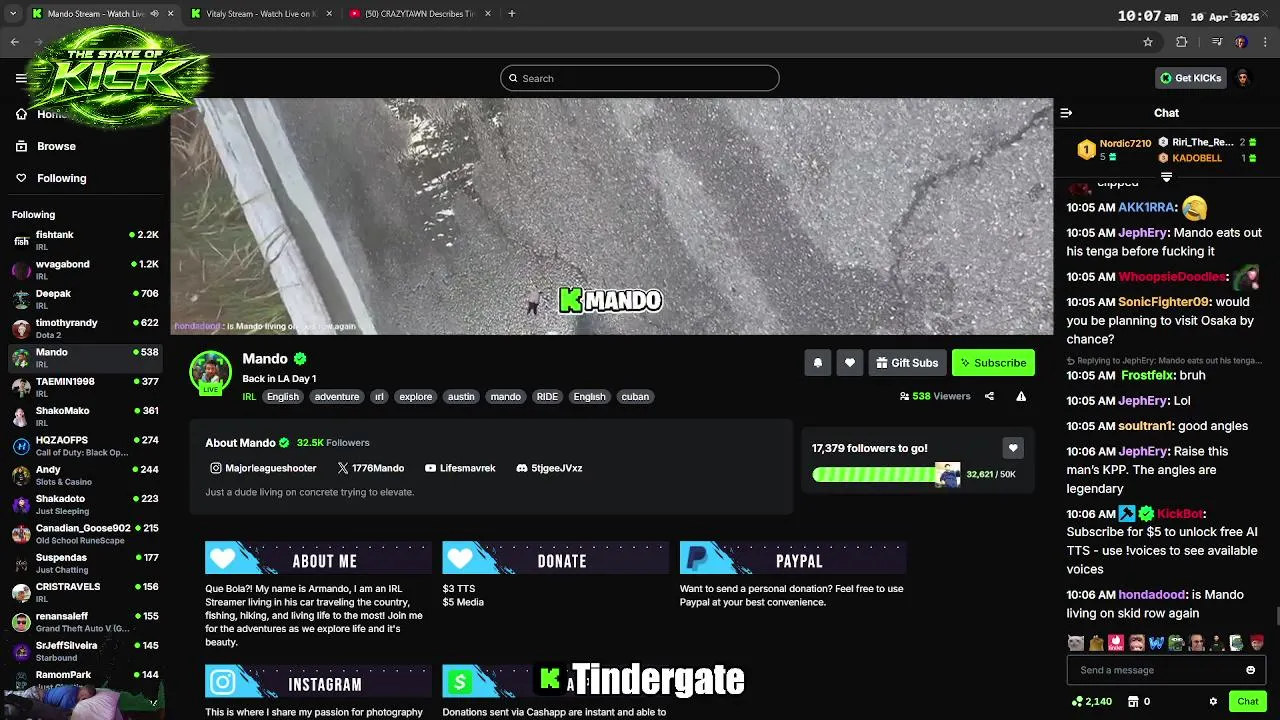Click the blue W emote
The image size is (1280, 720).
pyautogui.click(x=1156, y=643)
